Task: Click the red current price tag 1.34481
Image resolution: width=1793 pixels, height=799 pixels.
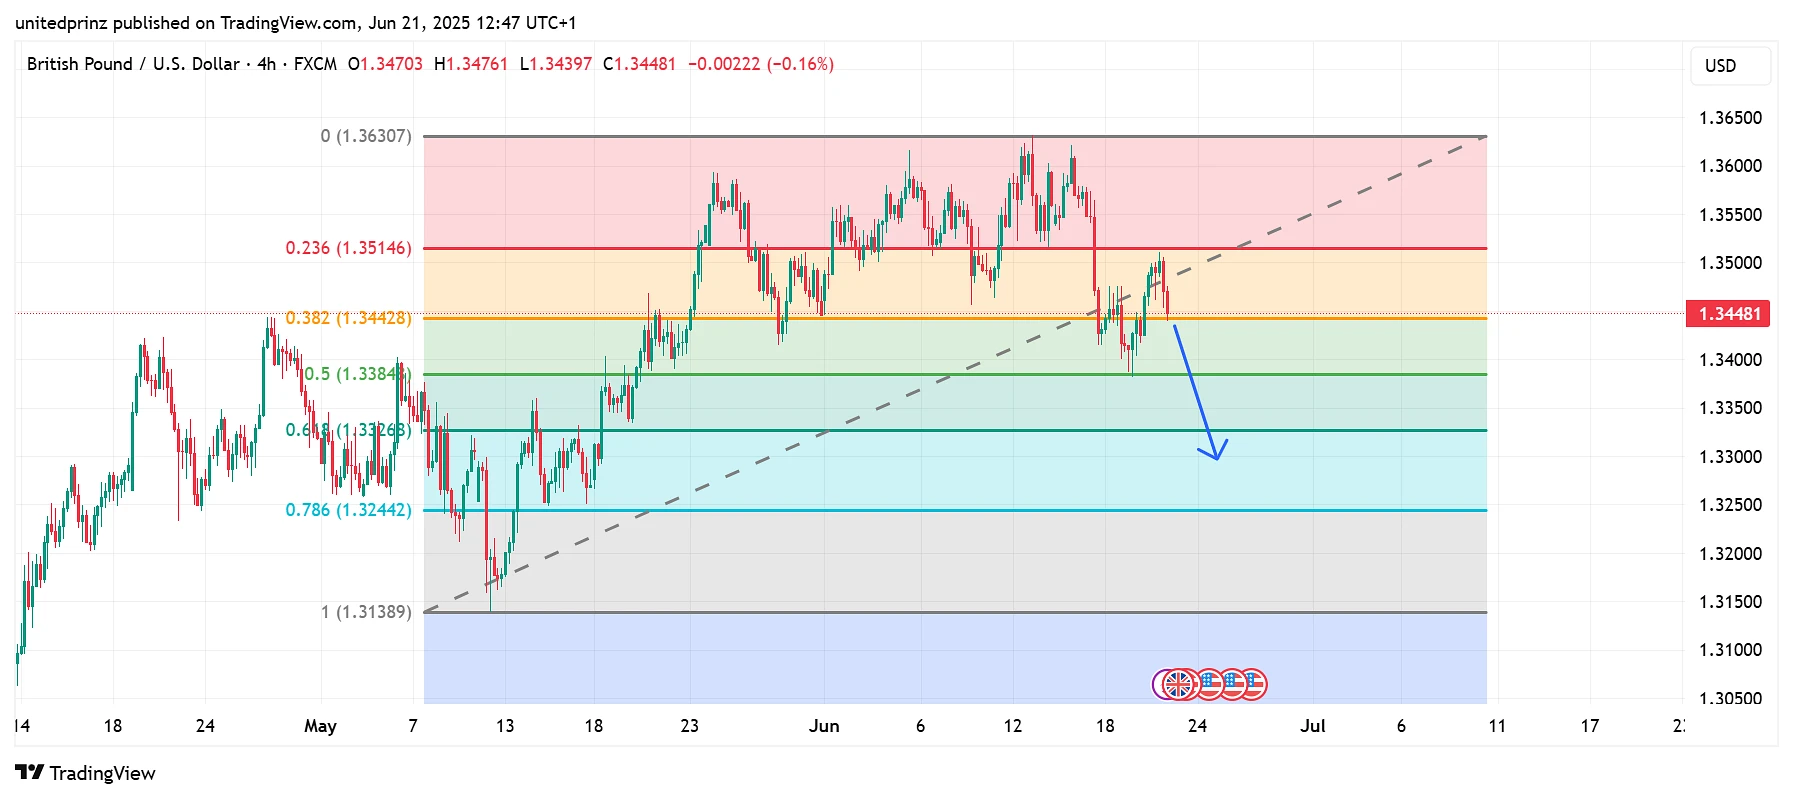Action: click(x=1728, y=314)
